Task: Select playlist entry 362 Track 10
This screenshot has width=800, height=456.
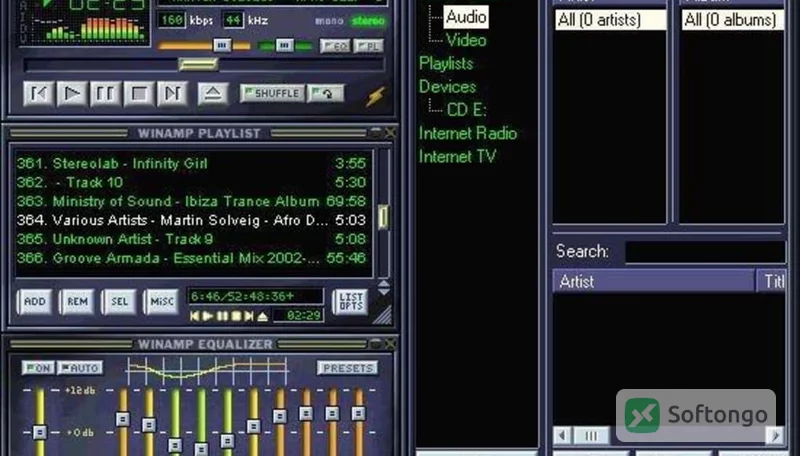Action: pos(191,182)
